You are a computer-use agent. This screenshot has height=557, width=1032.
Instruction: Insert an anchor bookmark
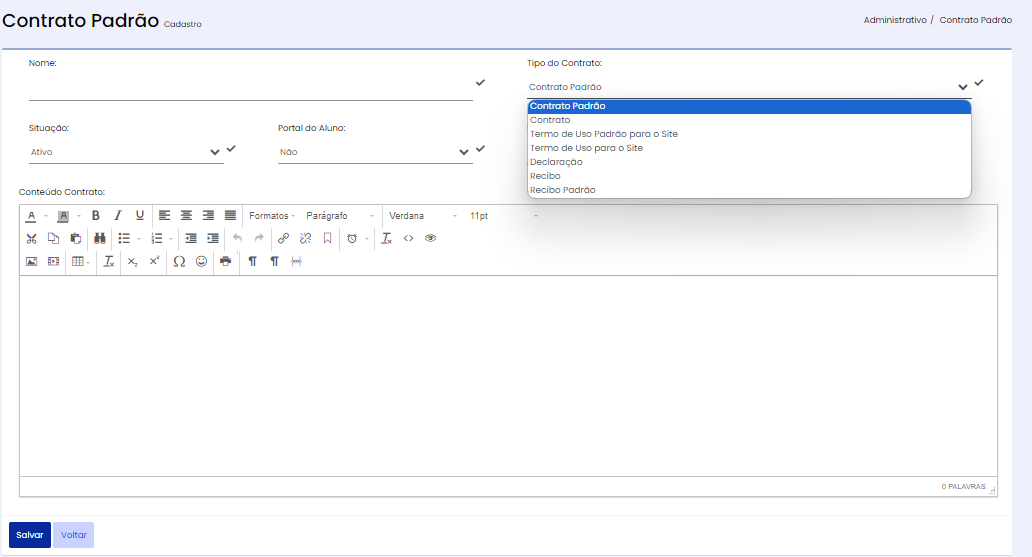pos(327,238)
